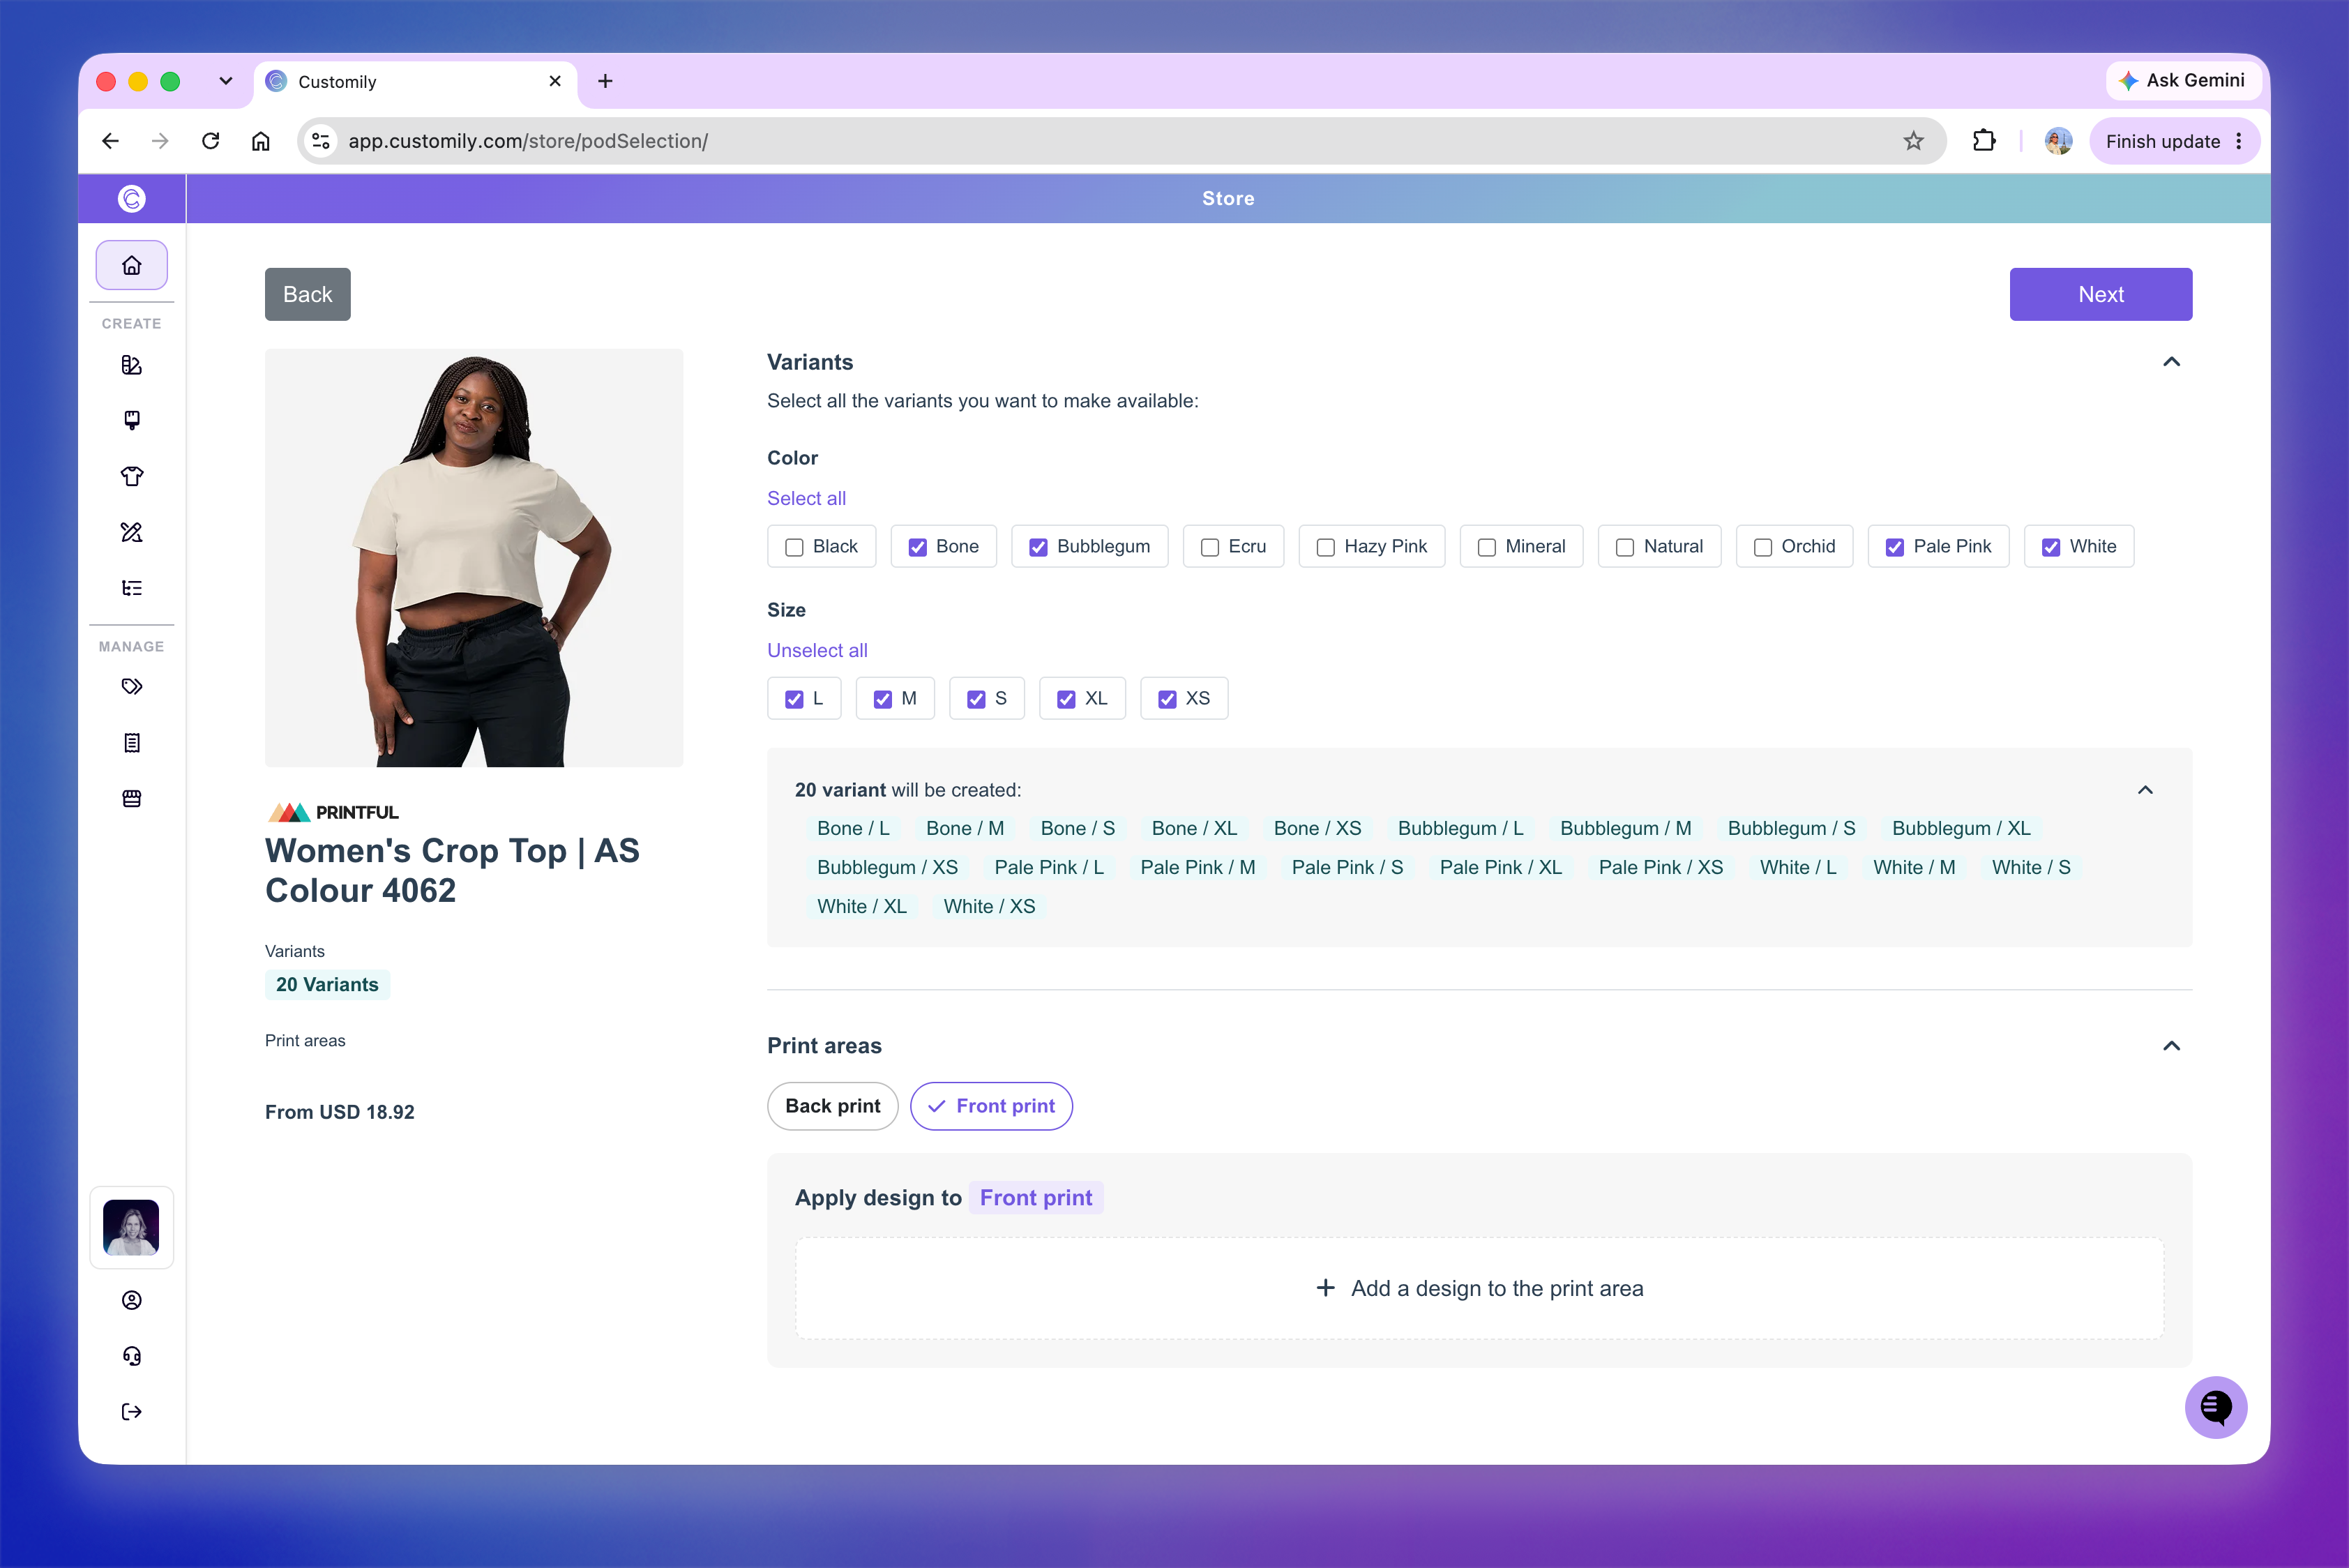The height and width of the screenshot is (1568, 2349).
Task: Open the browser extensions puzzle icon
Action: pyautogui.click(x=1984, y=141)
